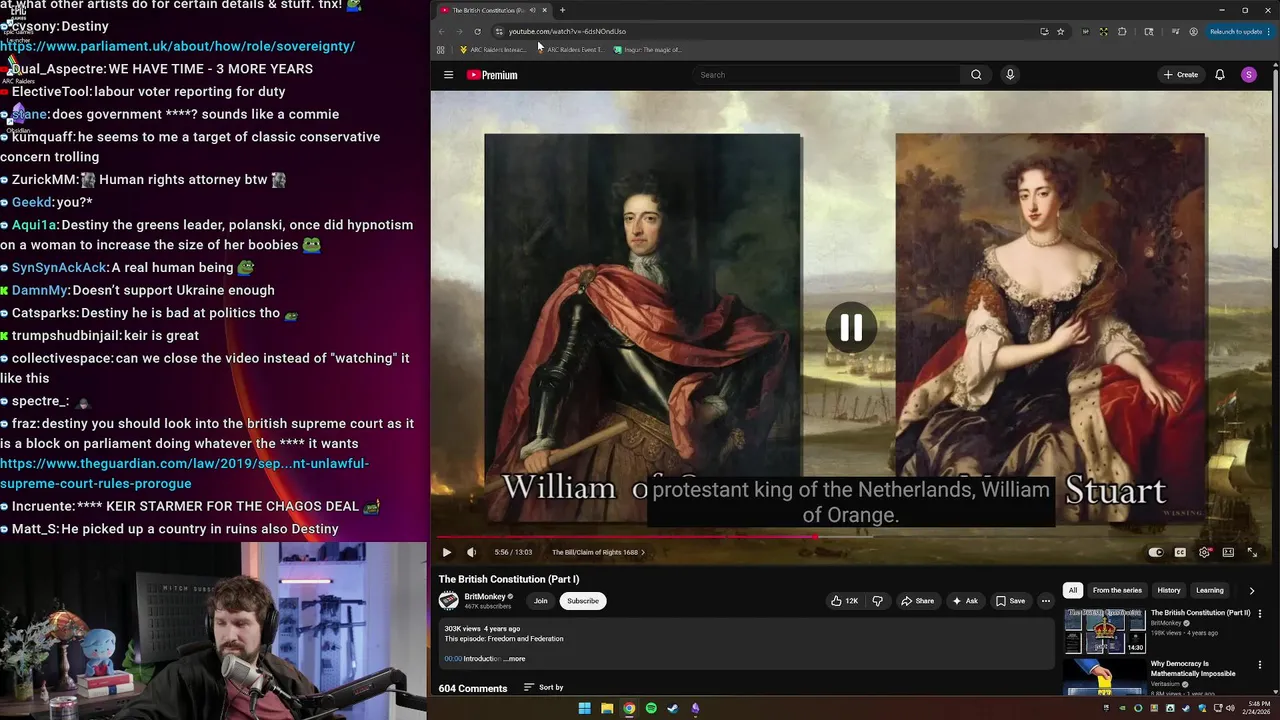Expand chapter The Bill/Claim of Rights 1688
1280x720 pixels.
(x=598, y=552)
